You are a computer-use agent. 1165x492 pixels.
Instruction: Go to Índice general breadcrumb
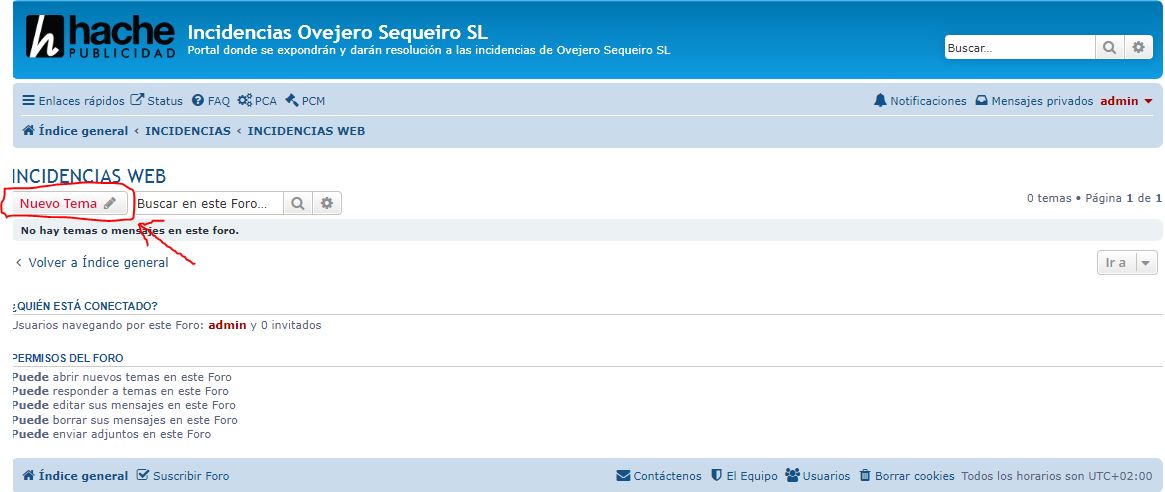(75, 131)
